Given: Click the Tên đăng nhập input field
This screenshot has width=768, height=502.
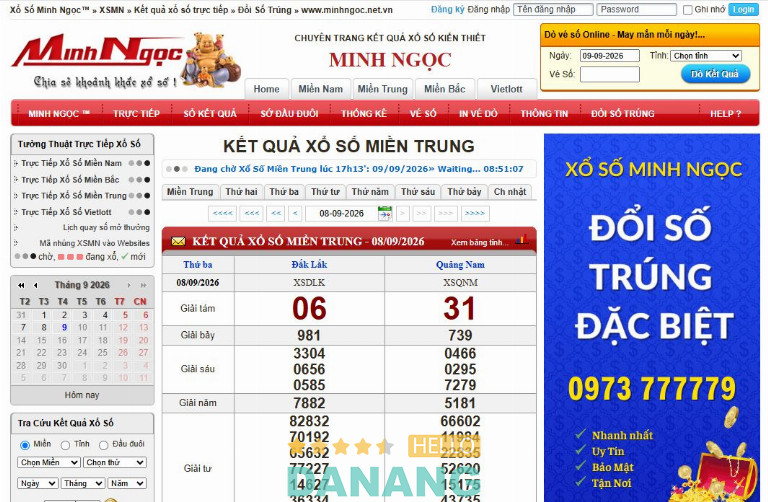Looking at the screenshot, I should click(x=553, y=9).
